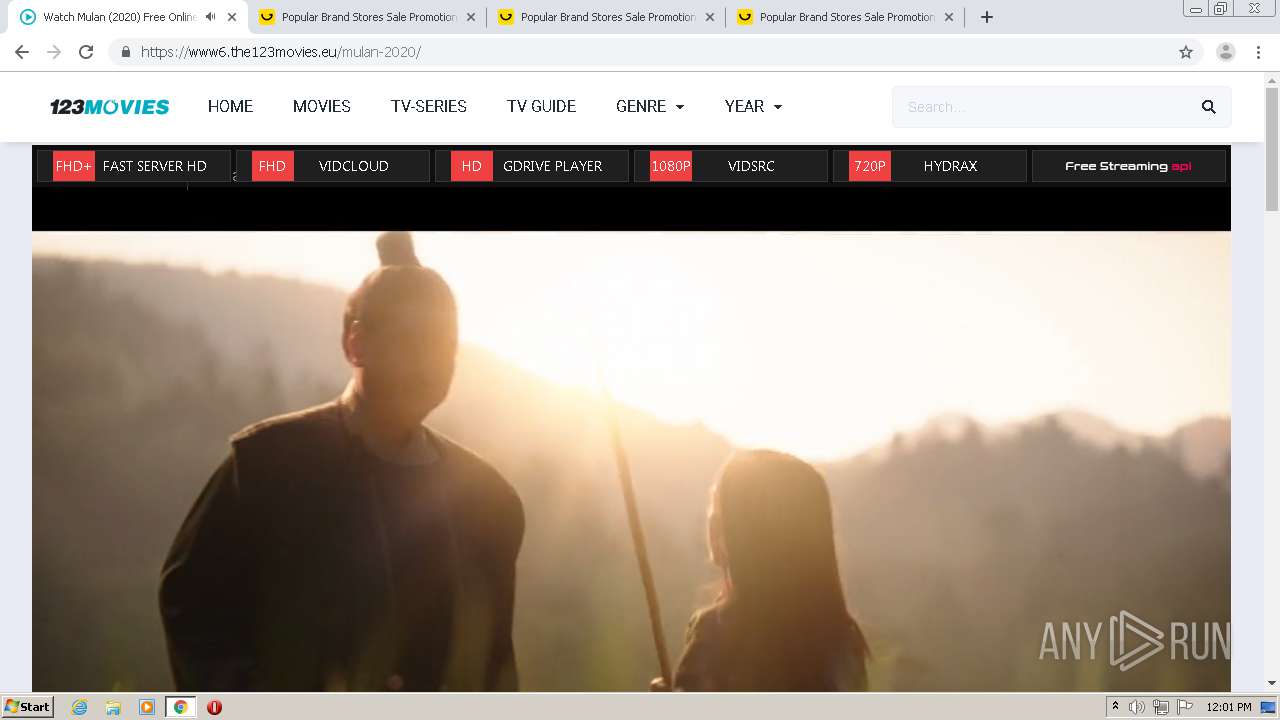Close the Watch Mulan (2020) tab
This screenshot has width=1280, height=720.
coord(232,17)
